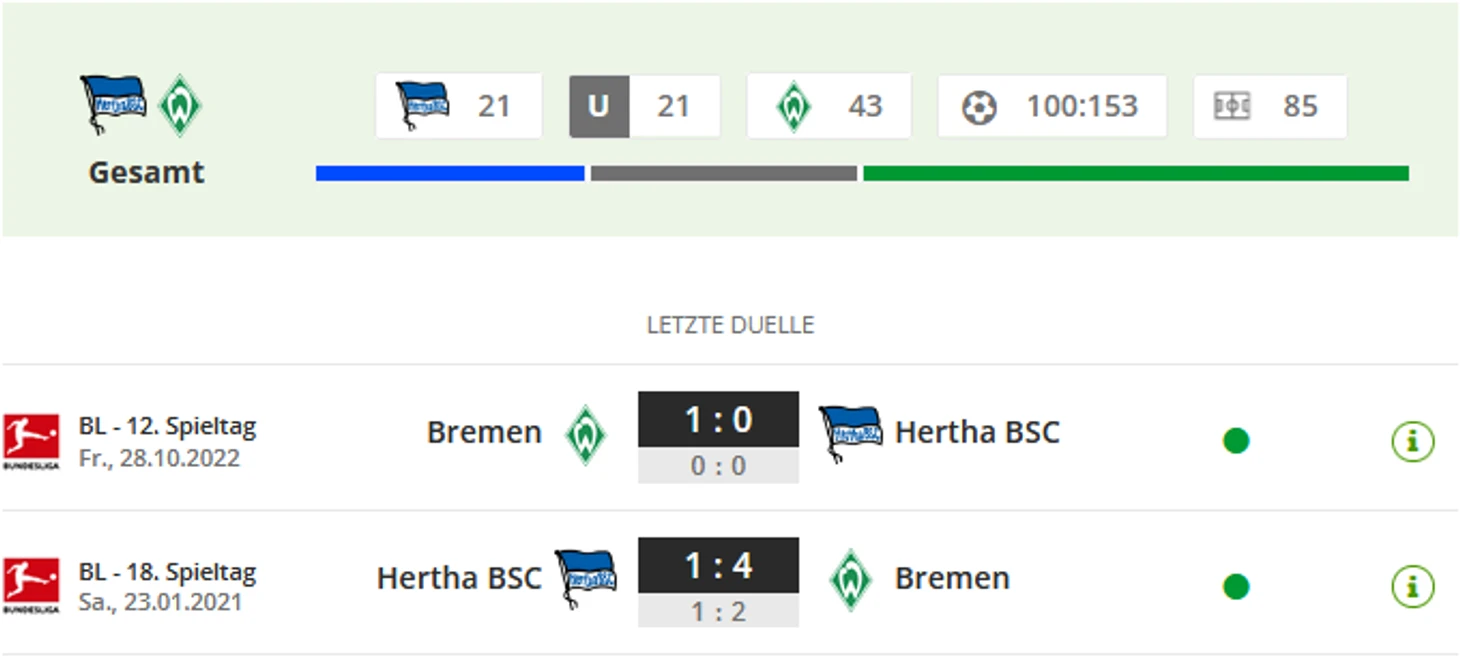
Task: Click Hertha BSC home team name in 2021 match
Action: point(459,578)
